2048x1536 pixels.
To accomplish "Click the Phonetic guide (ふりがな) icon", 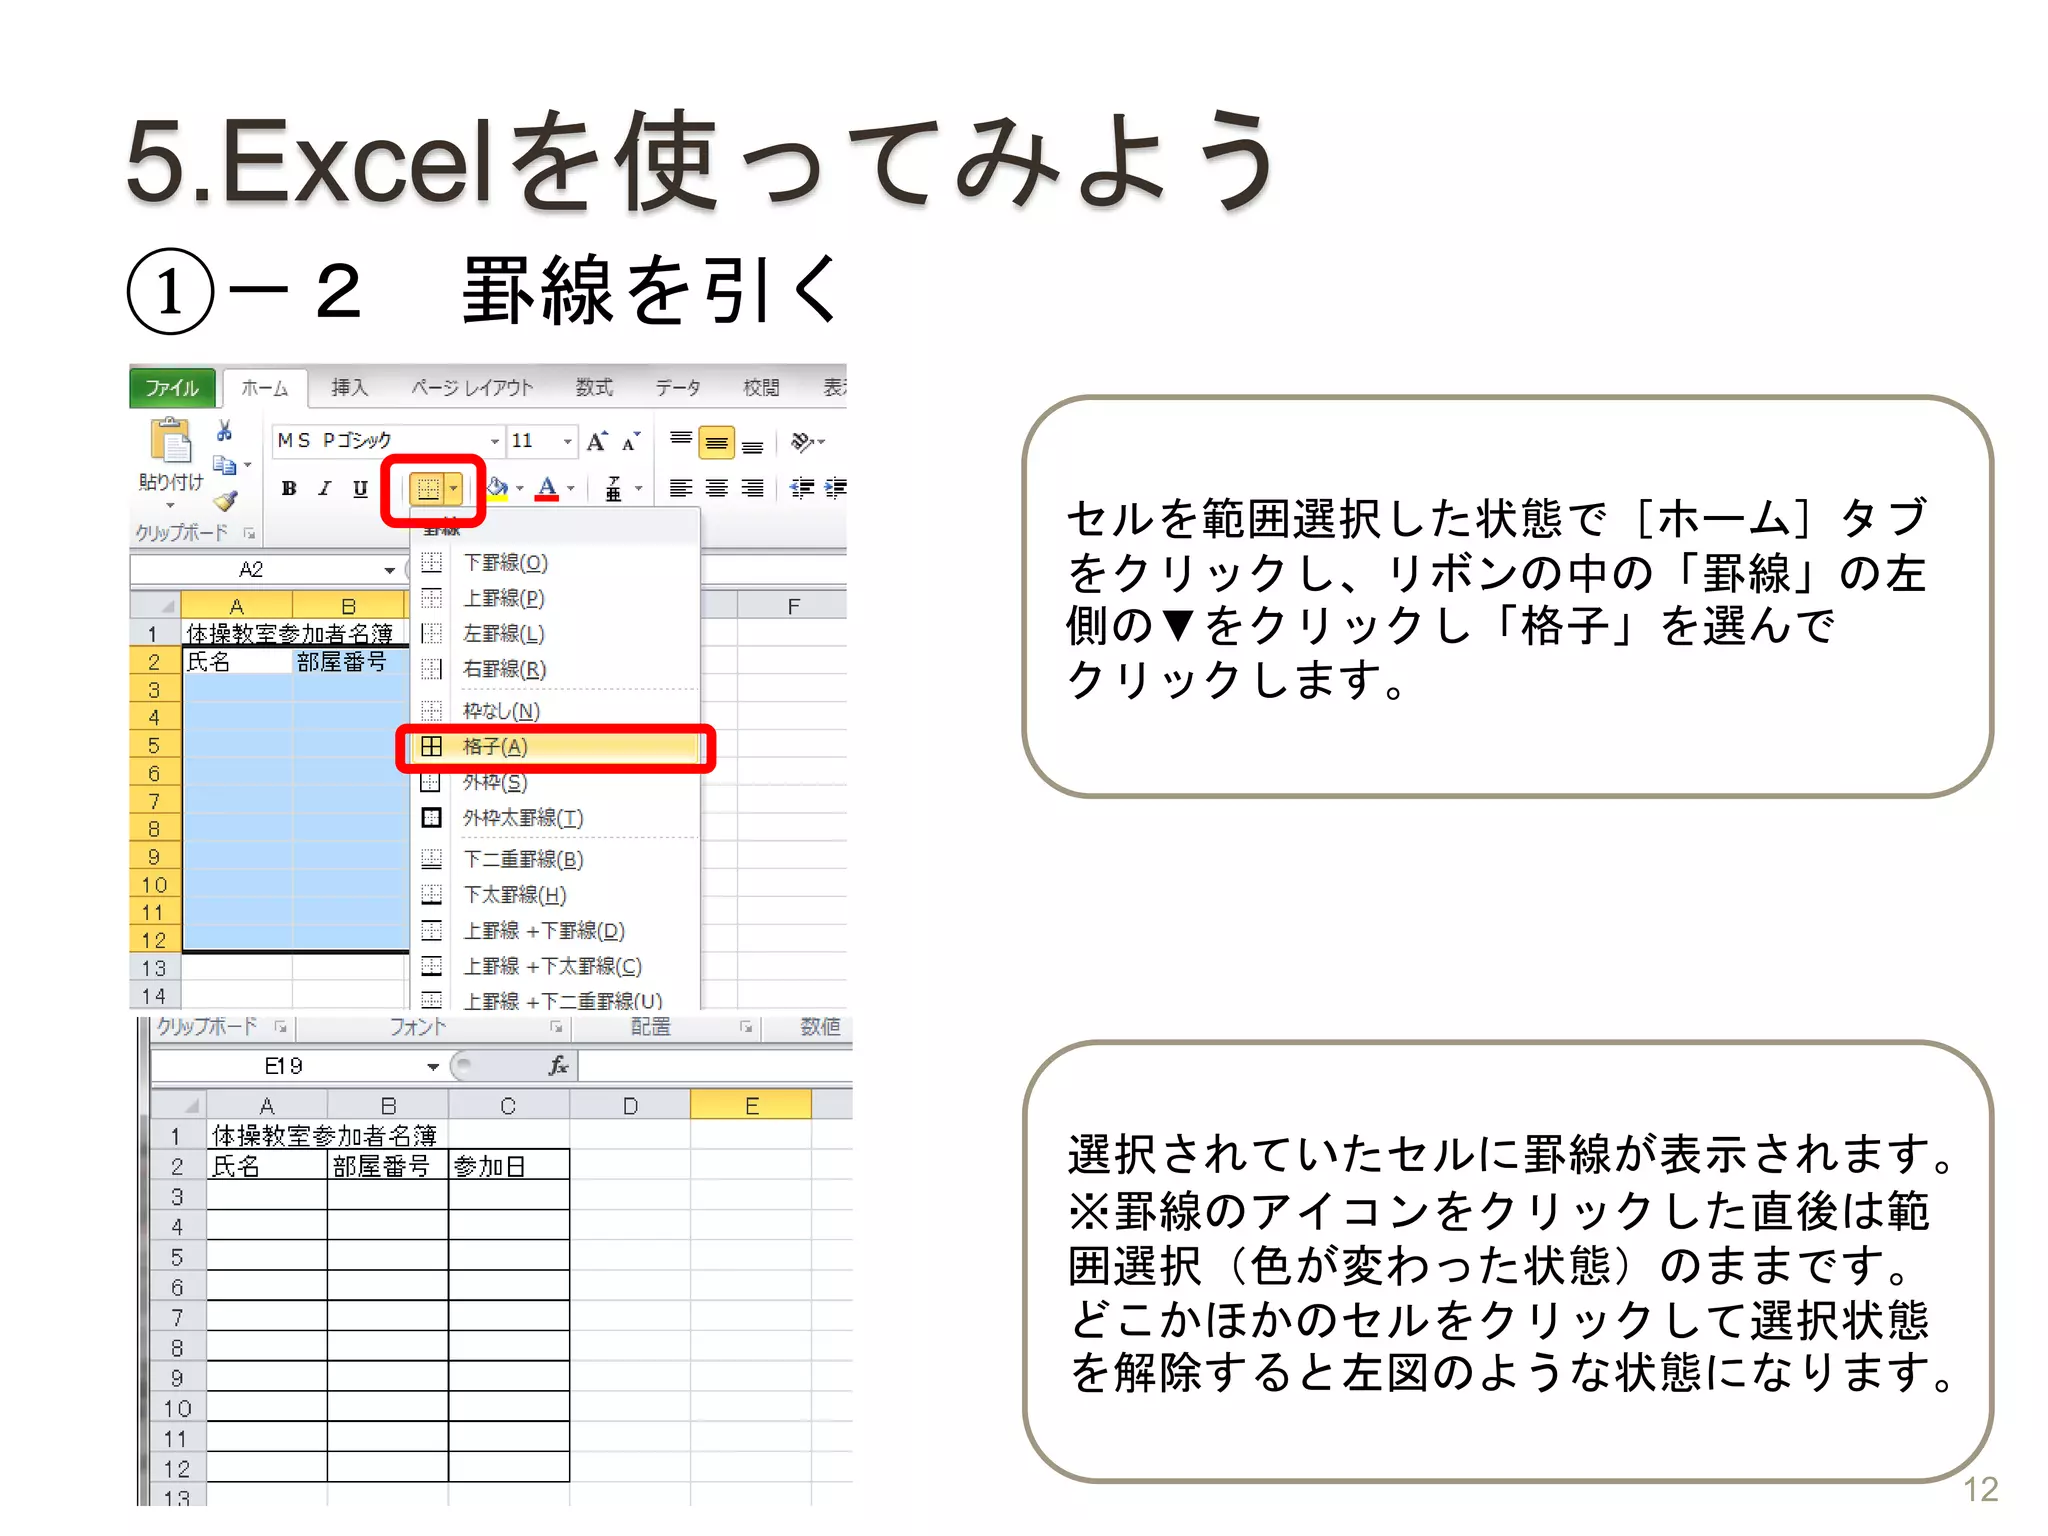I will pyautogui.click(x=614, y=488).
